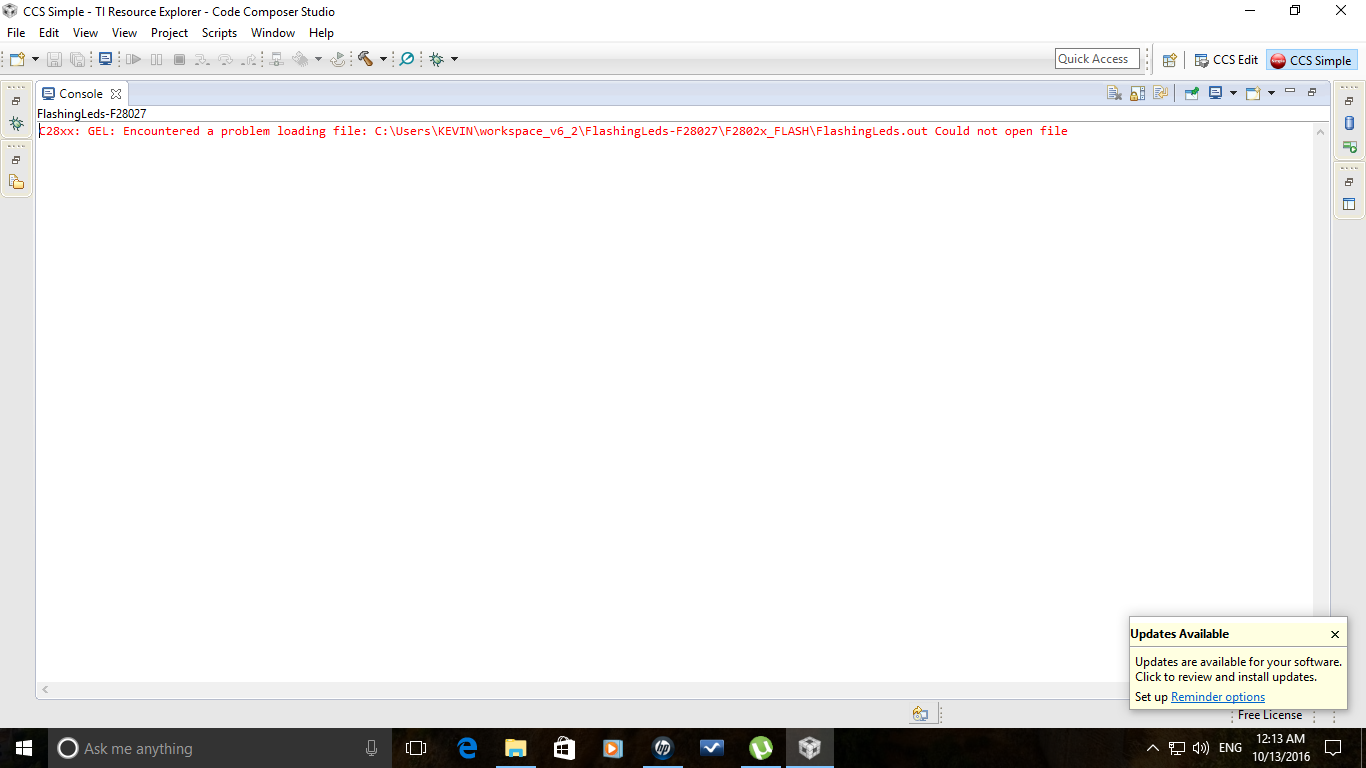Restore the bottom stack in the right trim
Viewport: 1366px width, 768px height.
click(1349, 183)
